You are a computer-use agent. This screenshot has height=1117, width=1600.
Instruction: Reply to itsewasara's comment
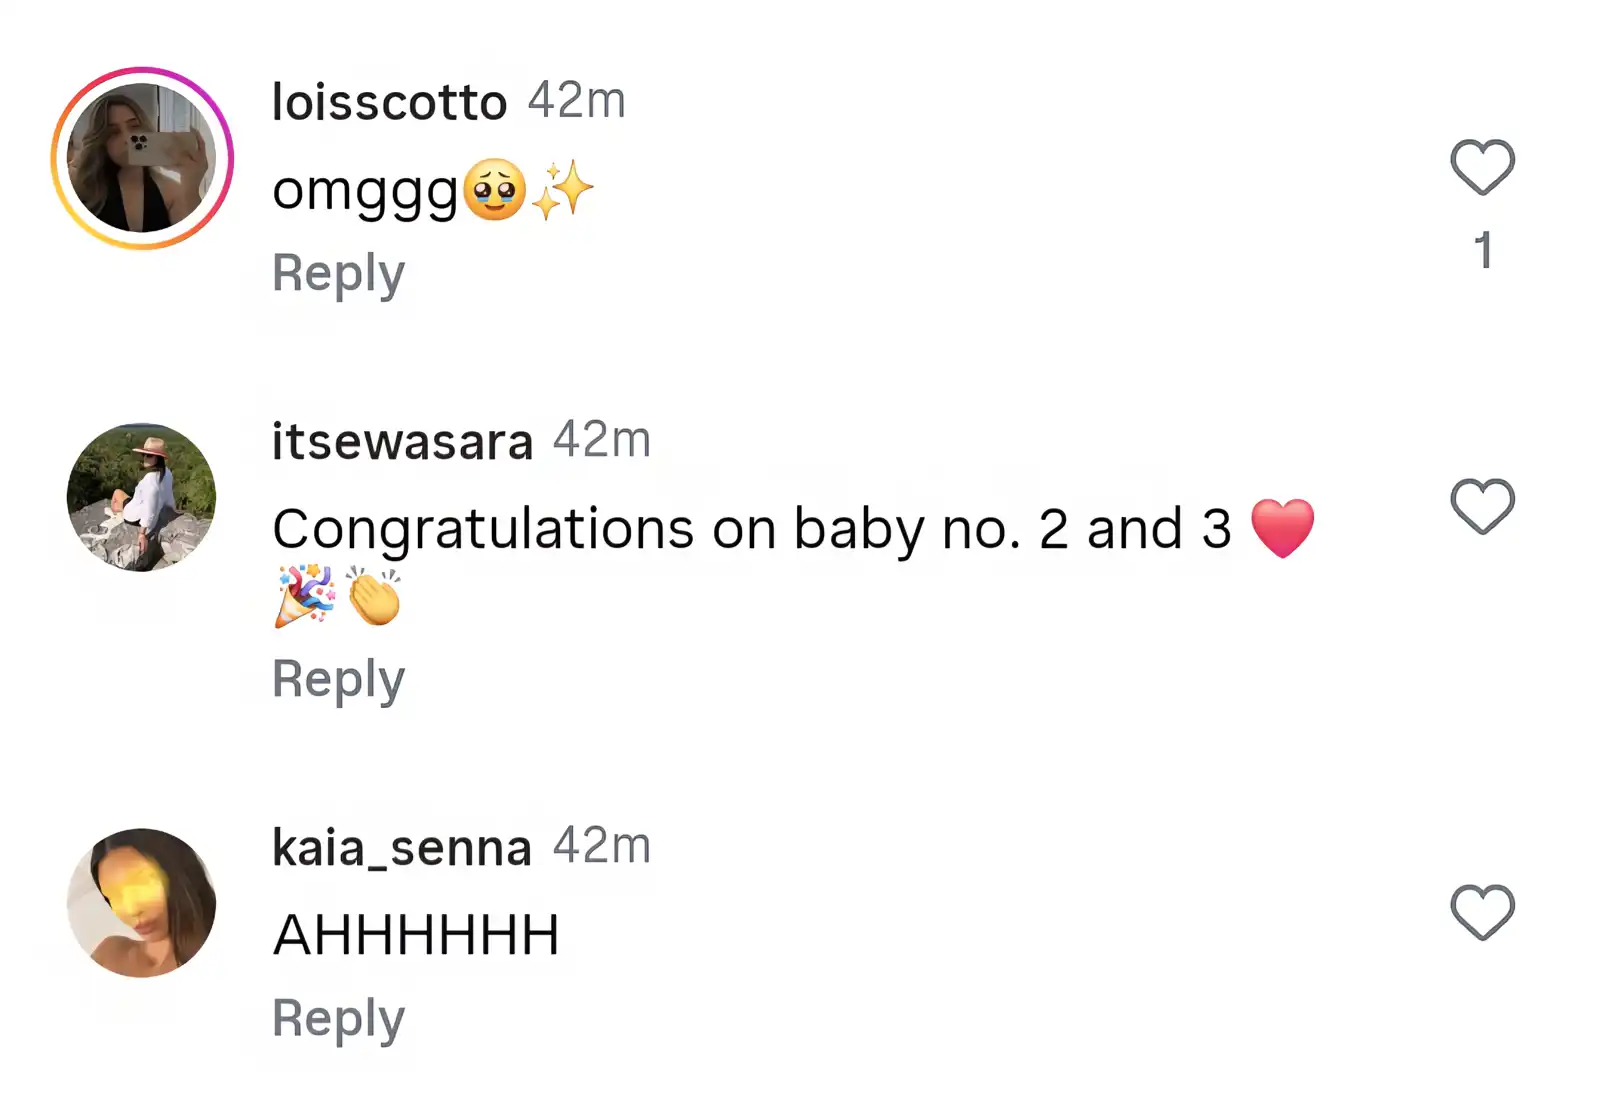click(338, 679)
